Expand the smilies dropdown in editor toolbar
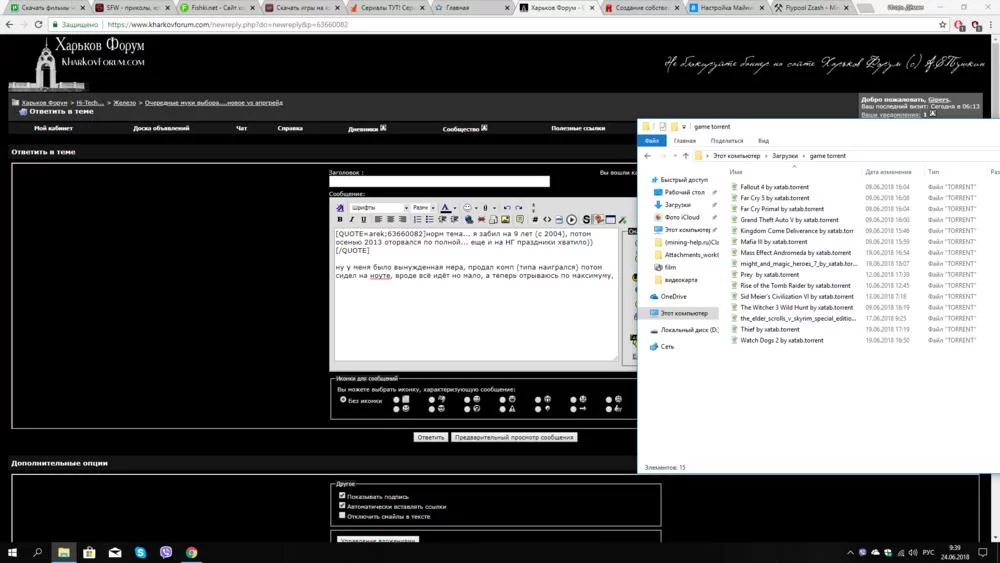Screen dimensions: 1000x563 pos(476,208)
